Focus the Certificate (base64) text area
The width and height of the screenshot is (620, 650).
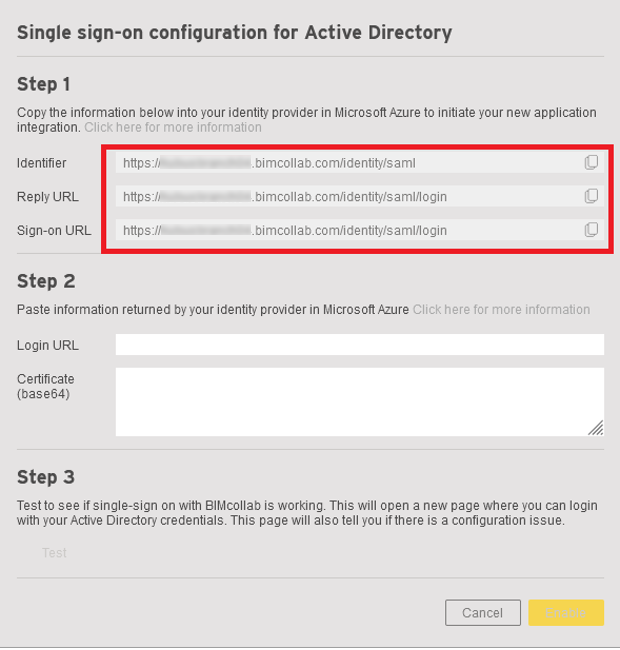[359, 402]
